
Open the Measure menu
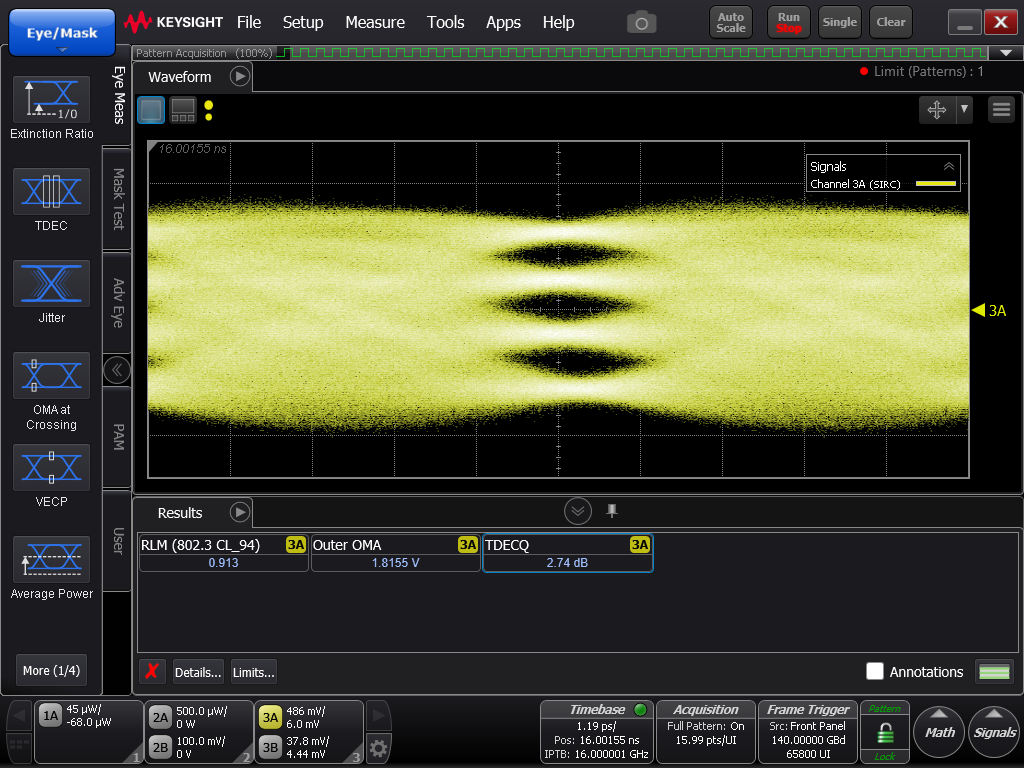point(375,22)
